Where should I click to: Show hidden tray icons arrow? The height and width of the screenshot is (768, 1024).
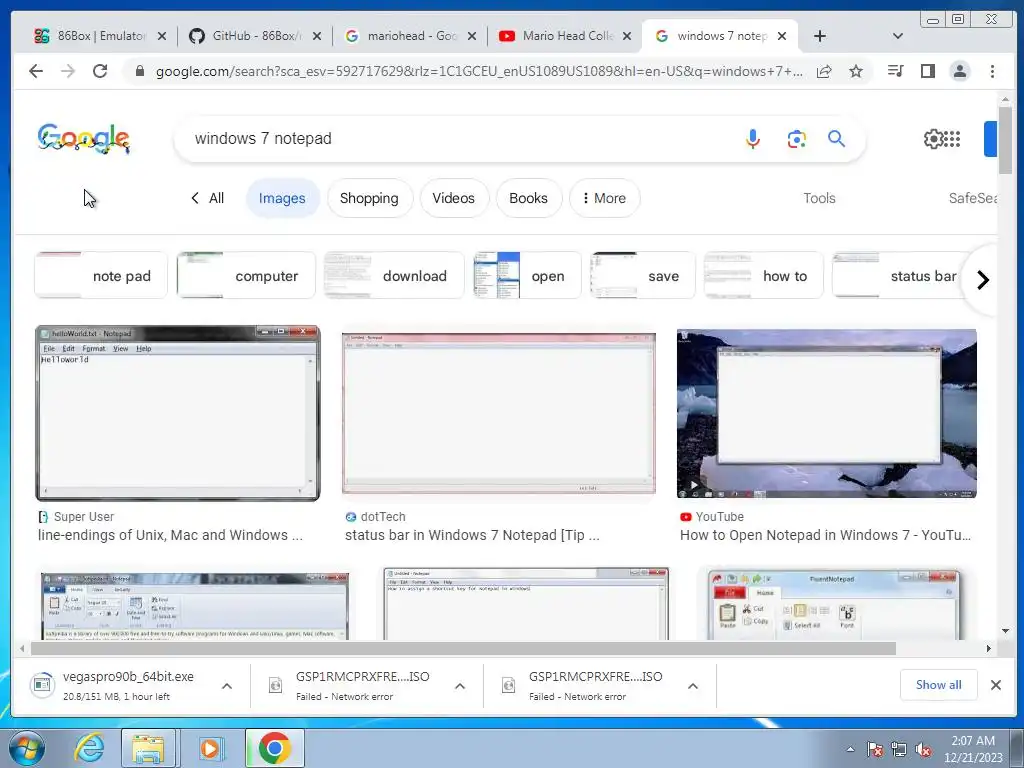[850, 749]
